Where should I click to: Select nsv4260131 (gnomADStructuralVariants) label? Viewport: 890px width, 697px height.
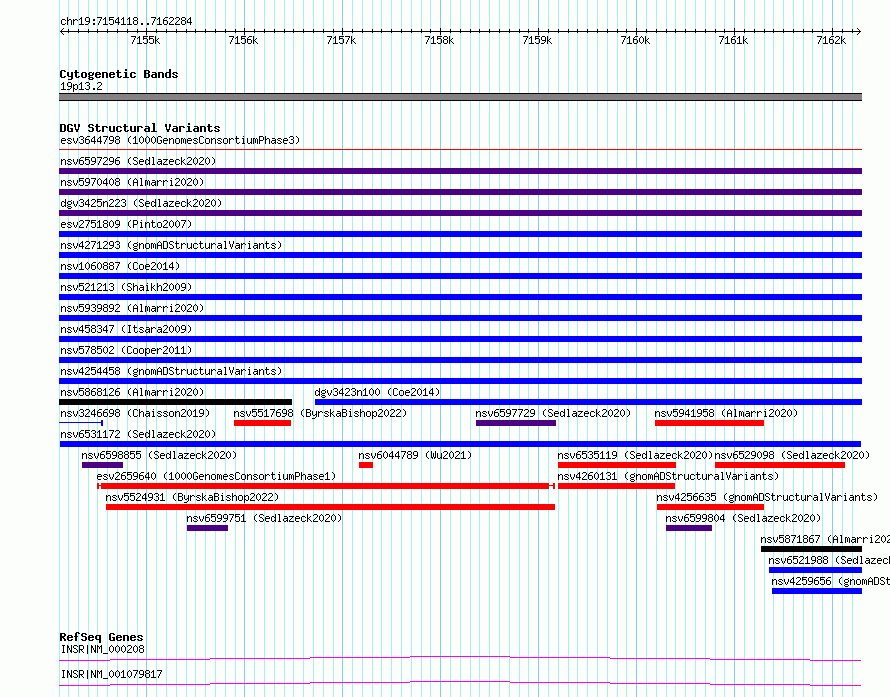click(x=668, y=476)
